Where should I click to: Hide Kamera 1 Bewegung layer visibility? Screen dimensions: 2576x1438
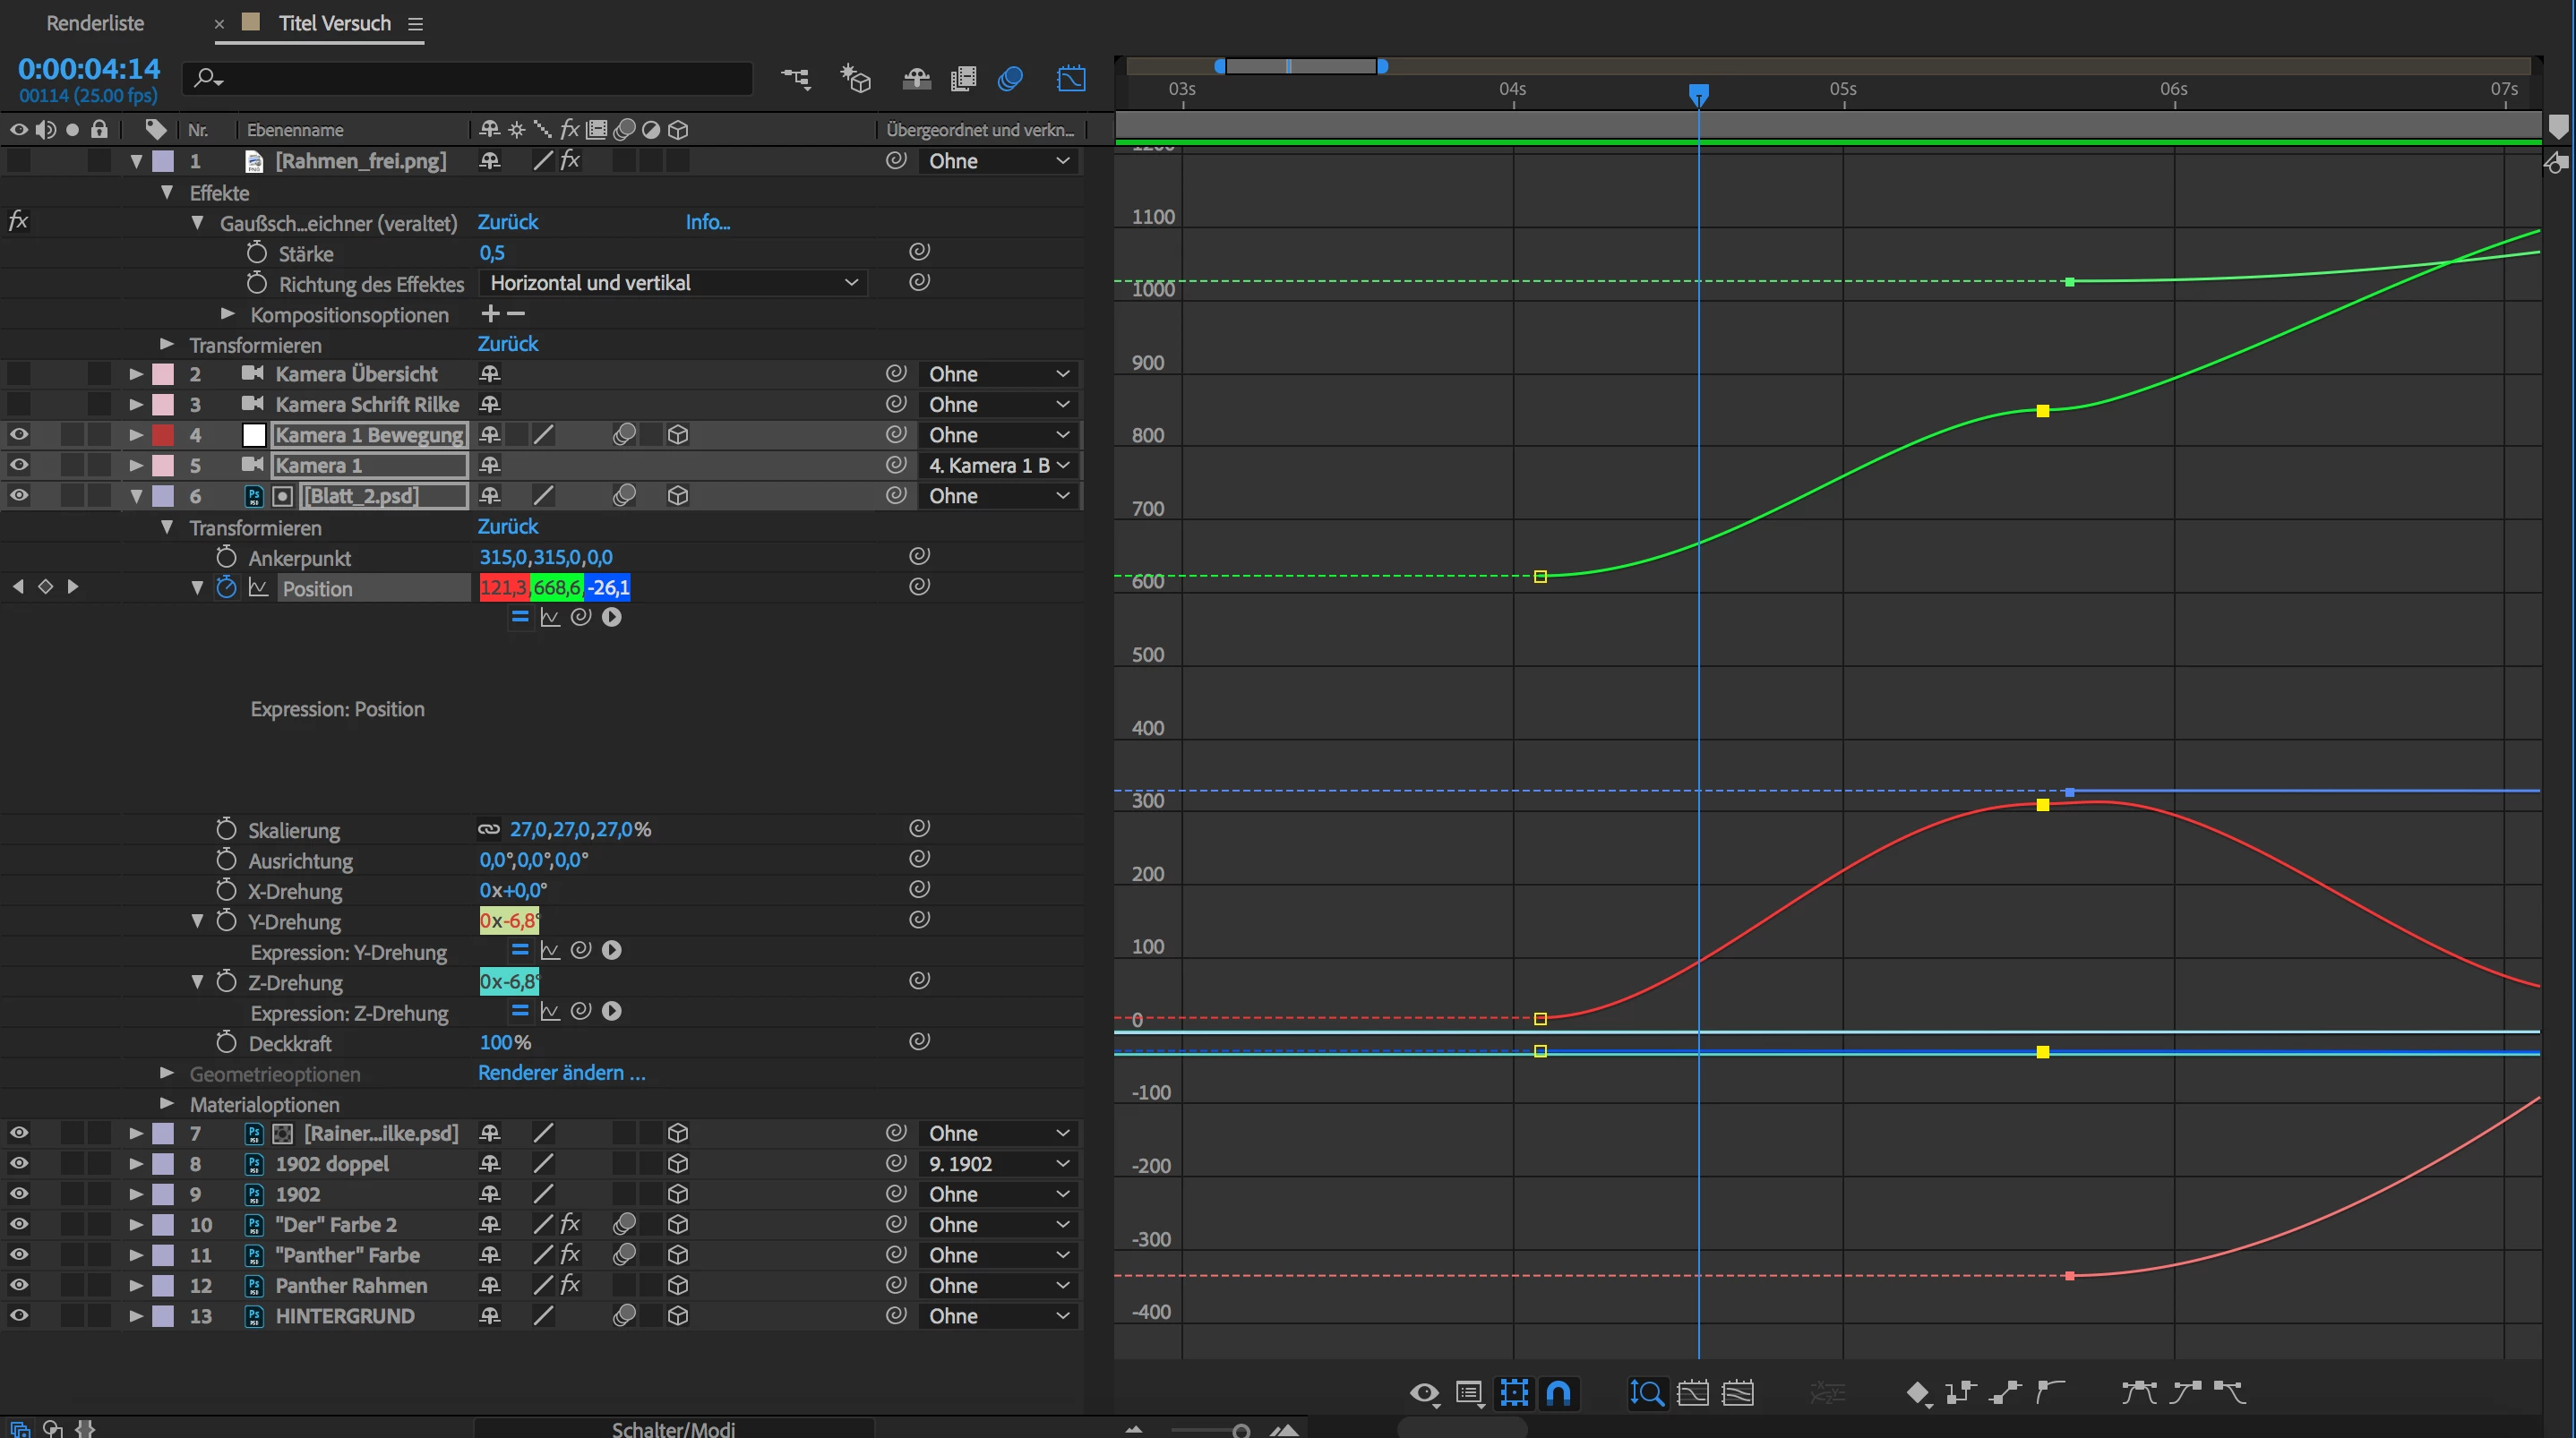(19, 435)
